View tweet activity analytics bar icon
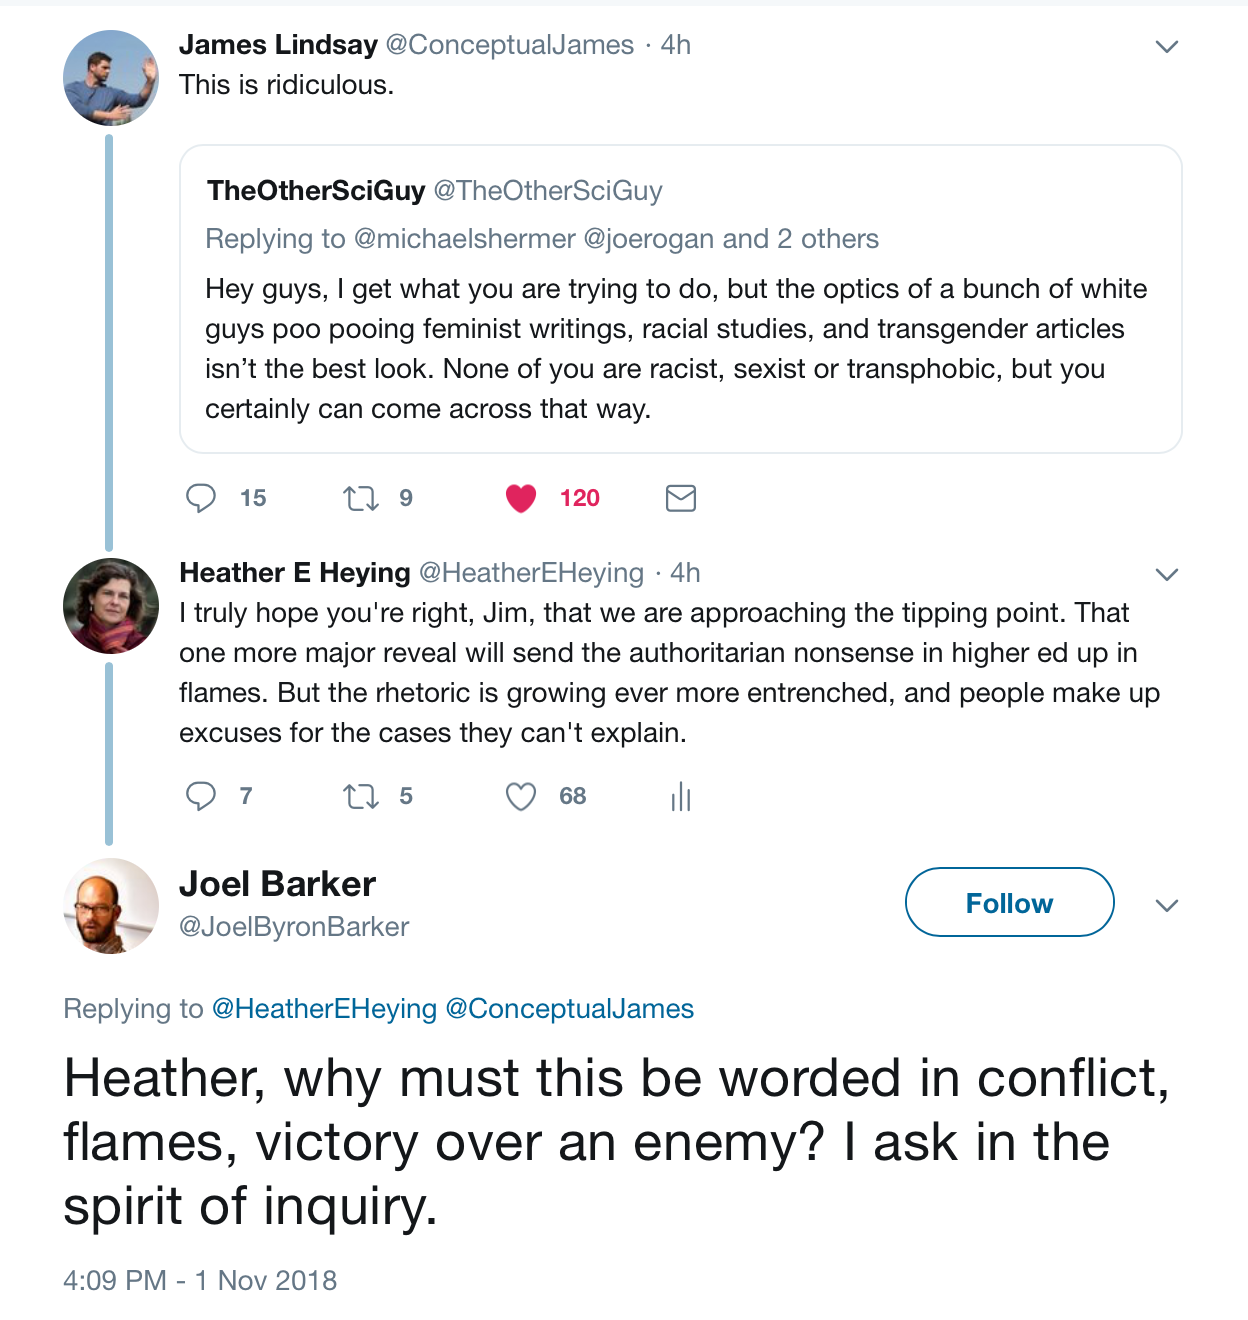 tap(681, 796)
